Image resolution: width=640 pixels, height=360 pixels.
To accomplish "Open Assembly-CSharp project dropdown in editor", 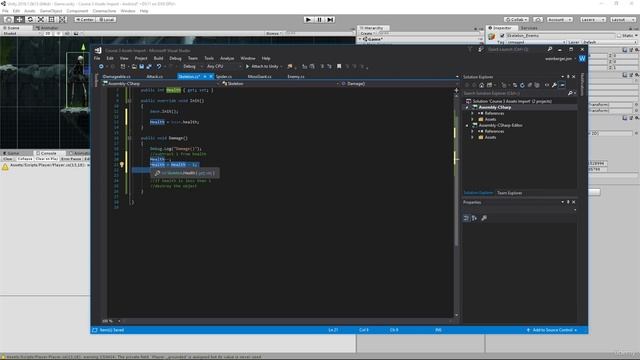I will click(x=160, y=83).
